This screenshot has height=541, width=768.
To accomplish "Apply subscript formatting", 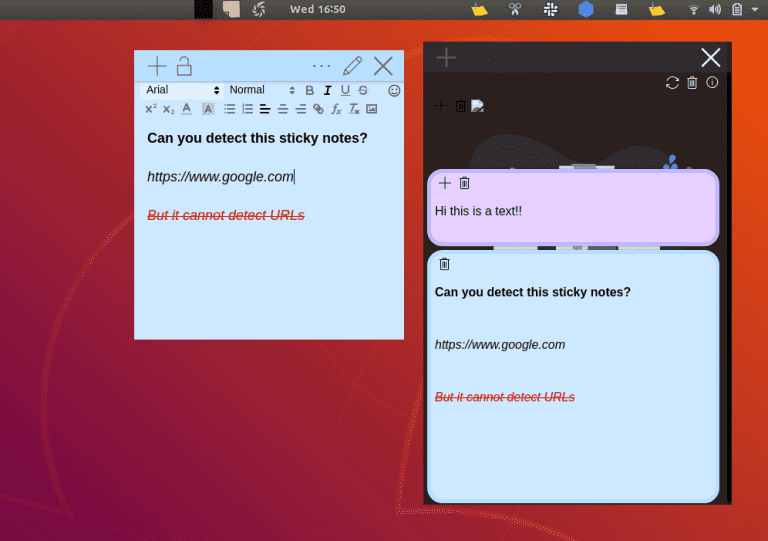I will (x=168, y=109).
